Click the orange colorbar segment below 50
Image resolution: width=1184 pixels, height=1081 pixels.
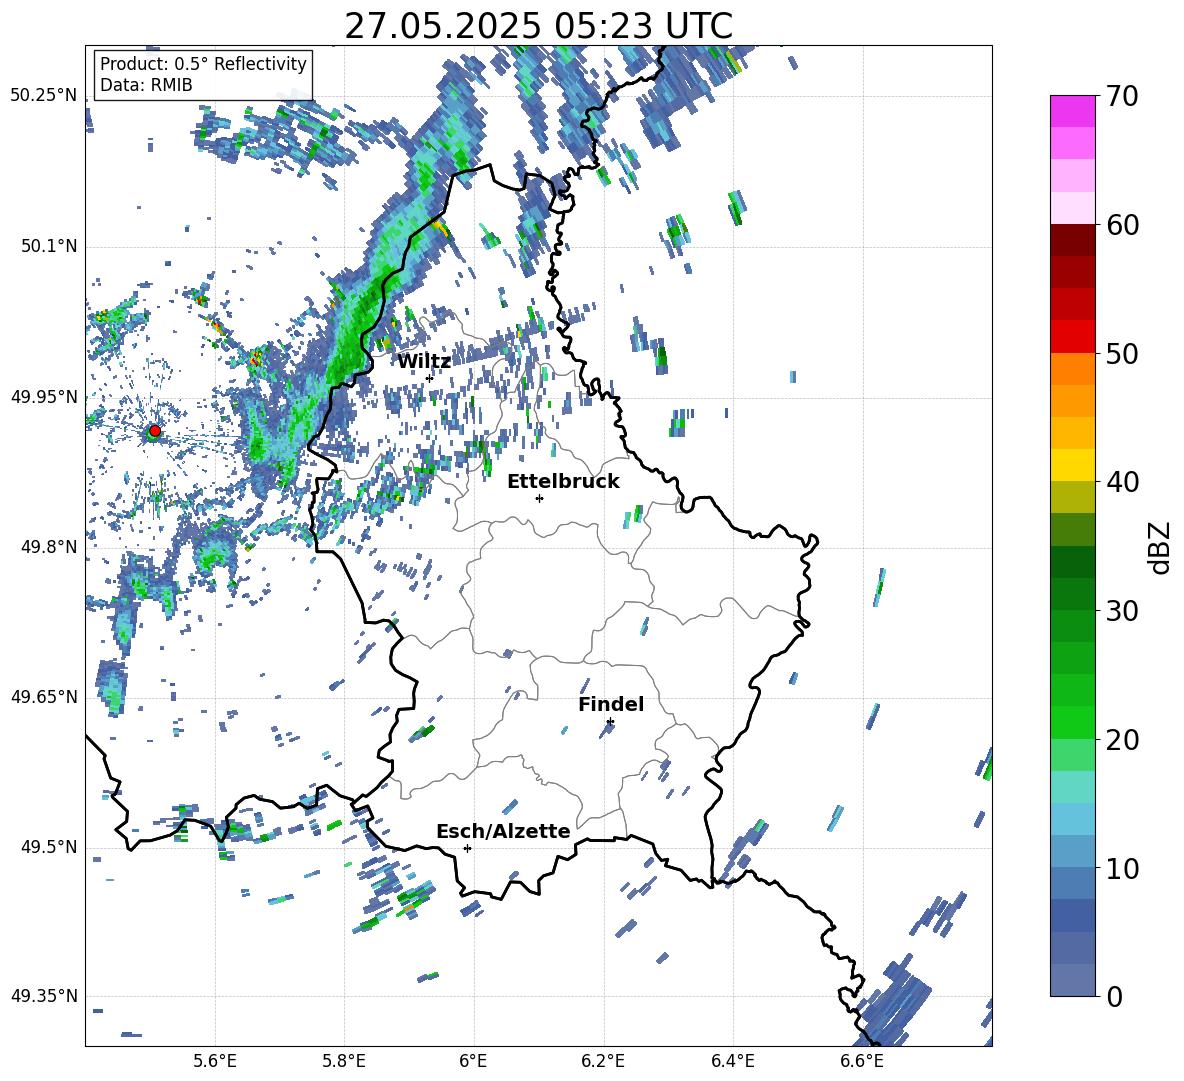(x=1072, y=368)
